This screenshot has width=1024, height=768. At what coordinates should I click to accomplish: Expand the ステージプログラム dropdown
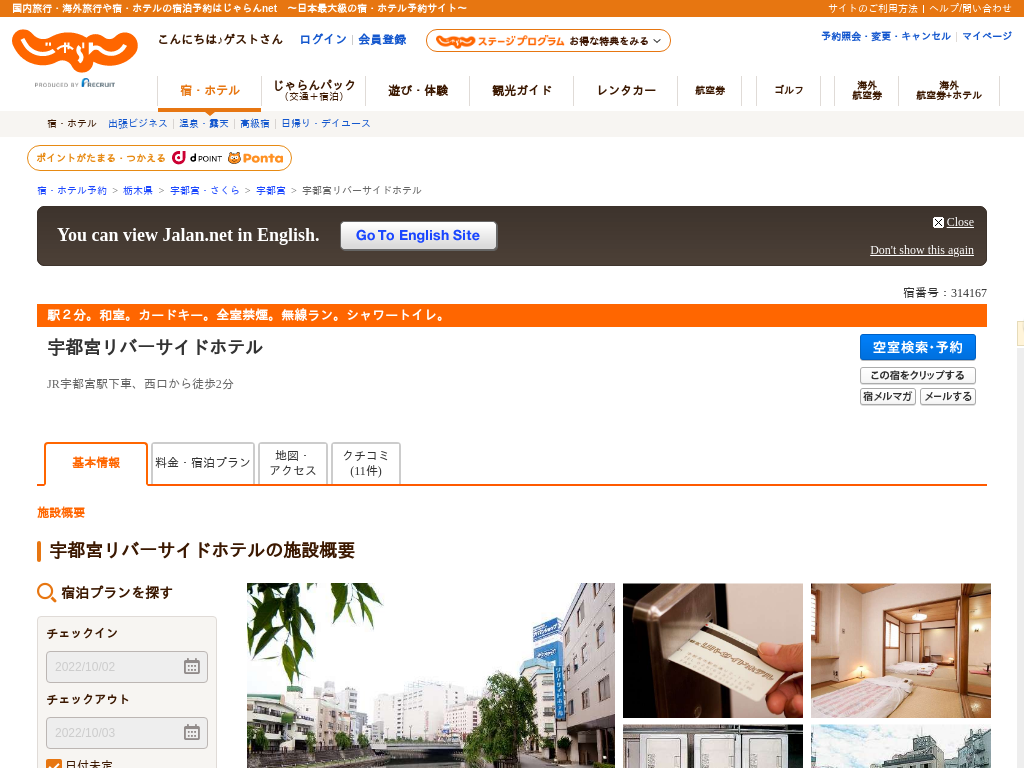[548, 40]
